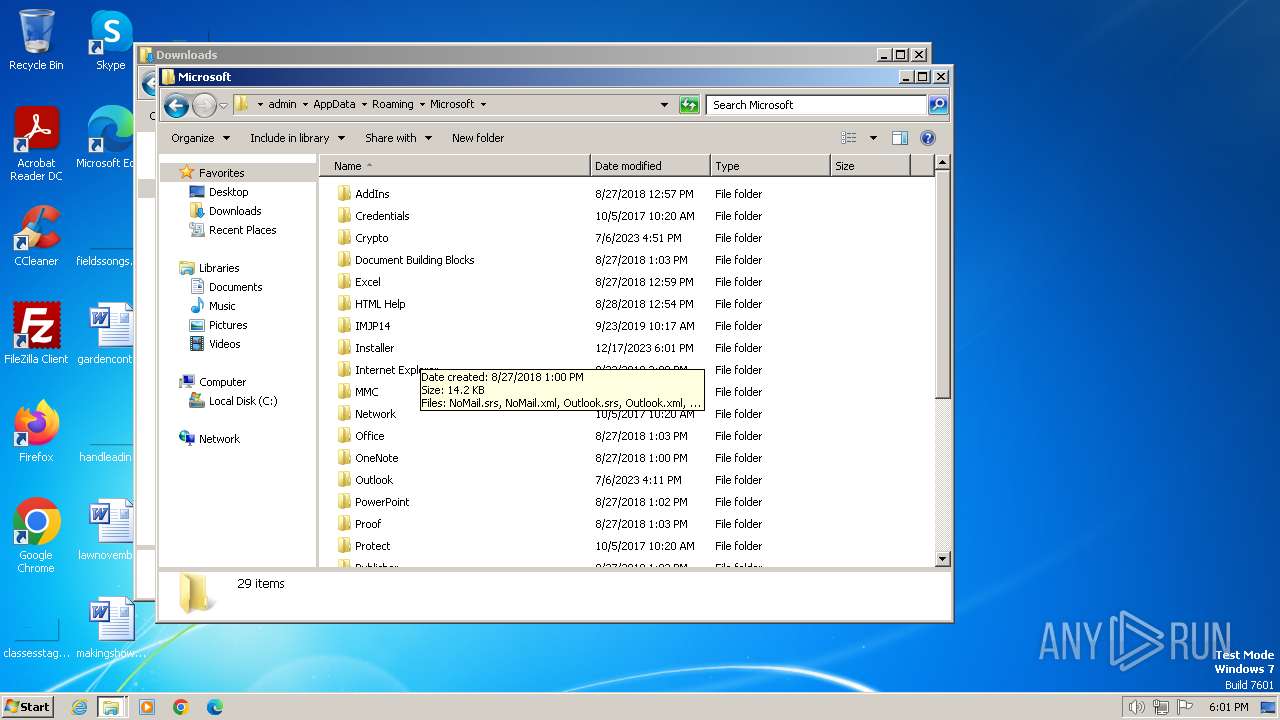Screen dimensions: 1280x720
Task: Select the OneNote folder row
Action: coord(625,458)
